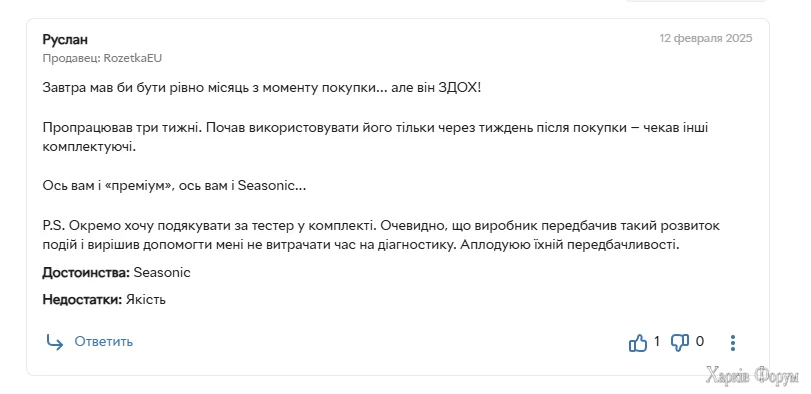Click the Продавец label

pos(71,58)
